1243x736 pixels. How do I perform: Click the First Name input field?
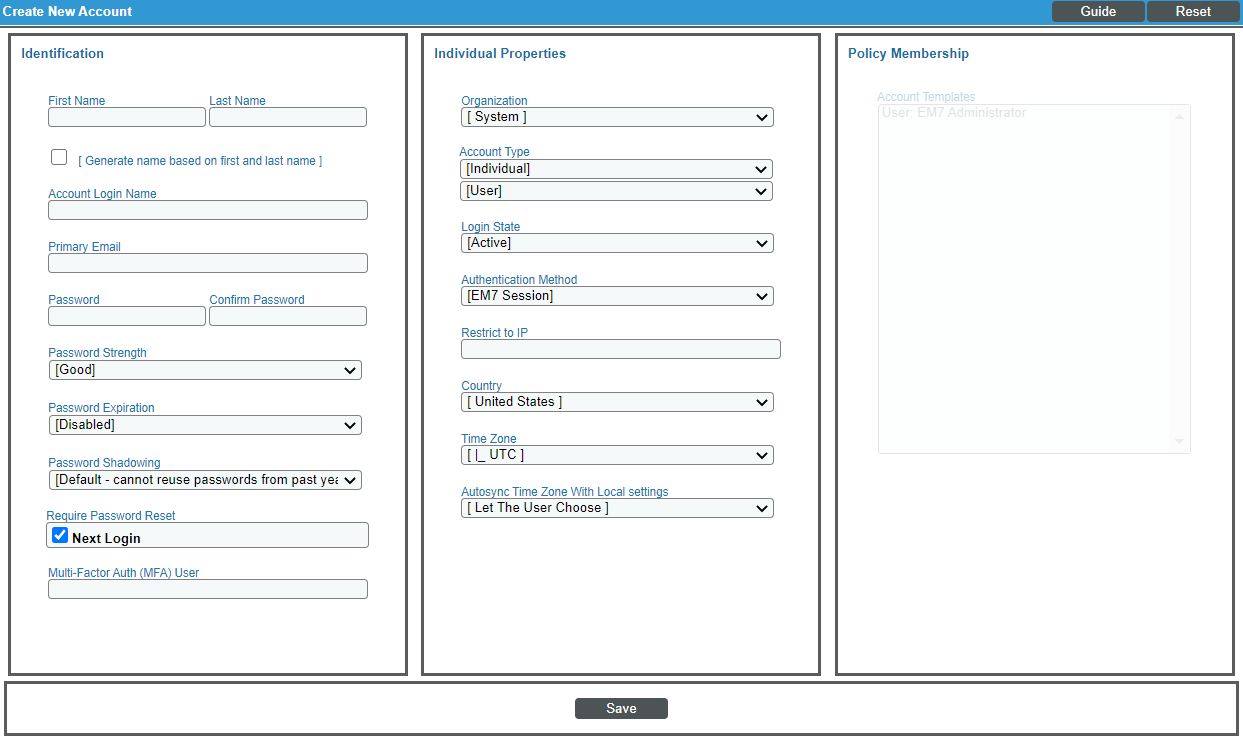[x=126, y=116]
